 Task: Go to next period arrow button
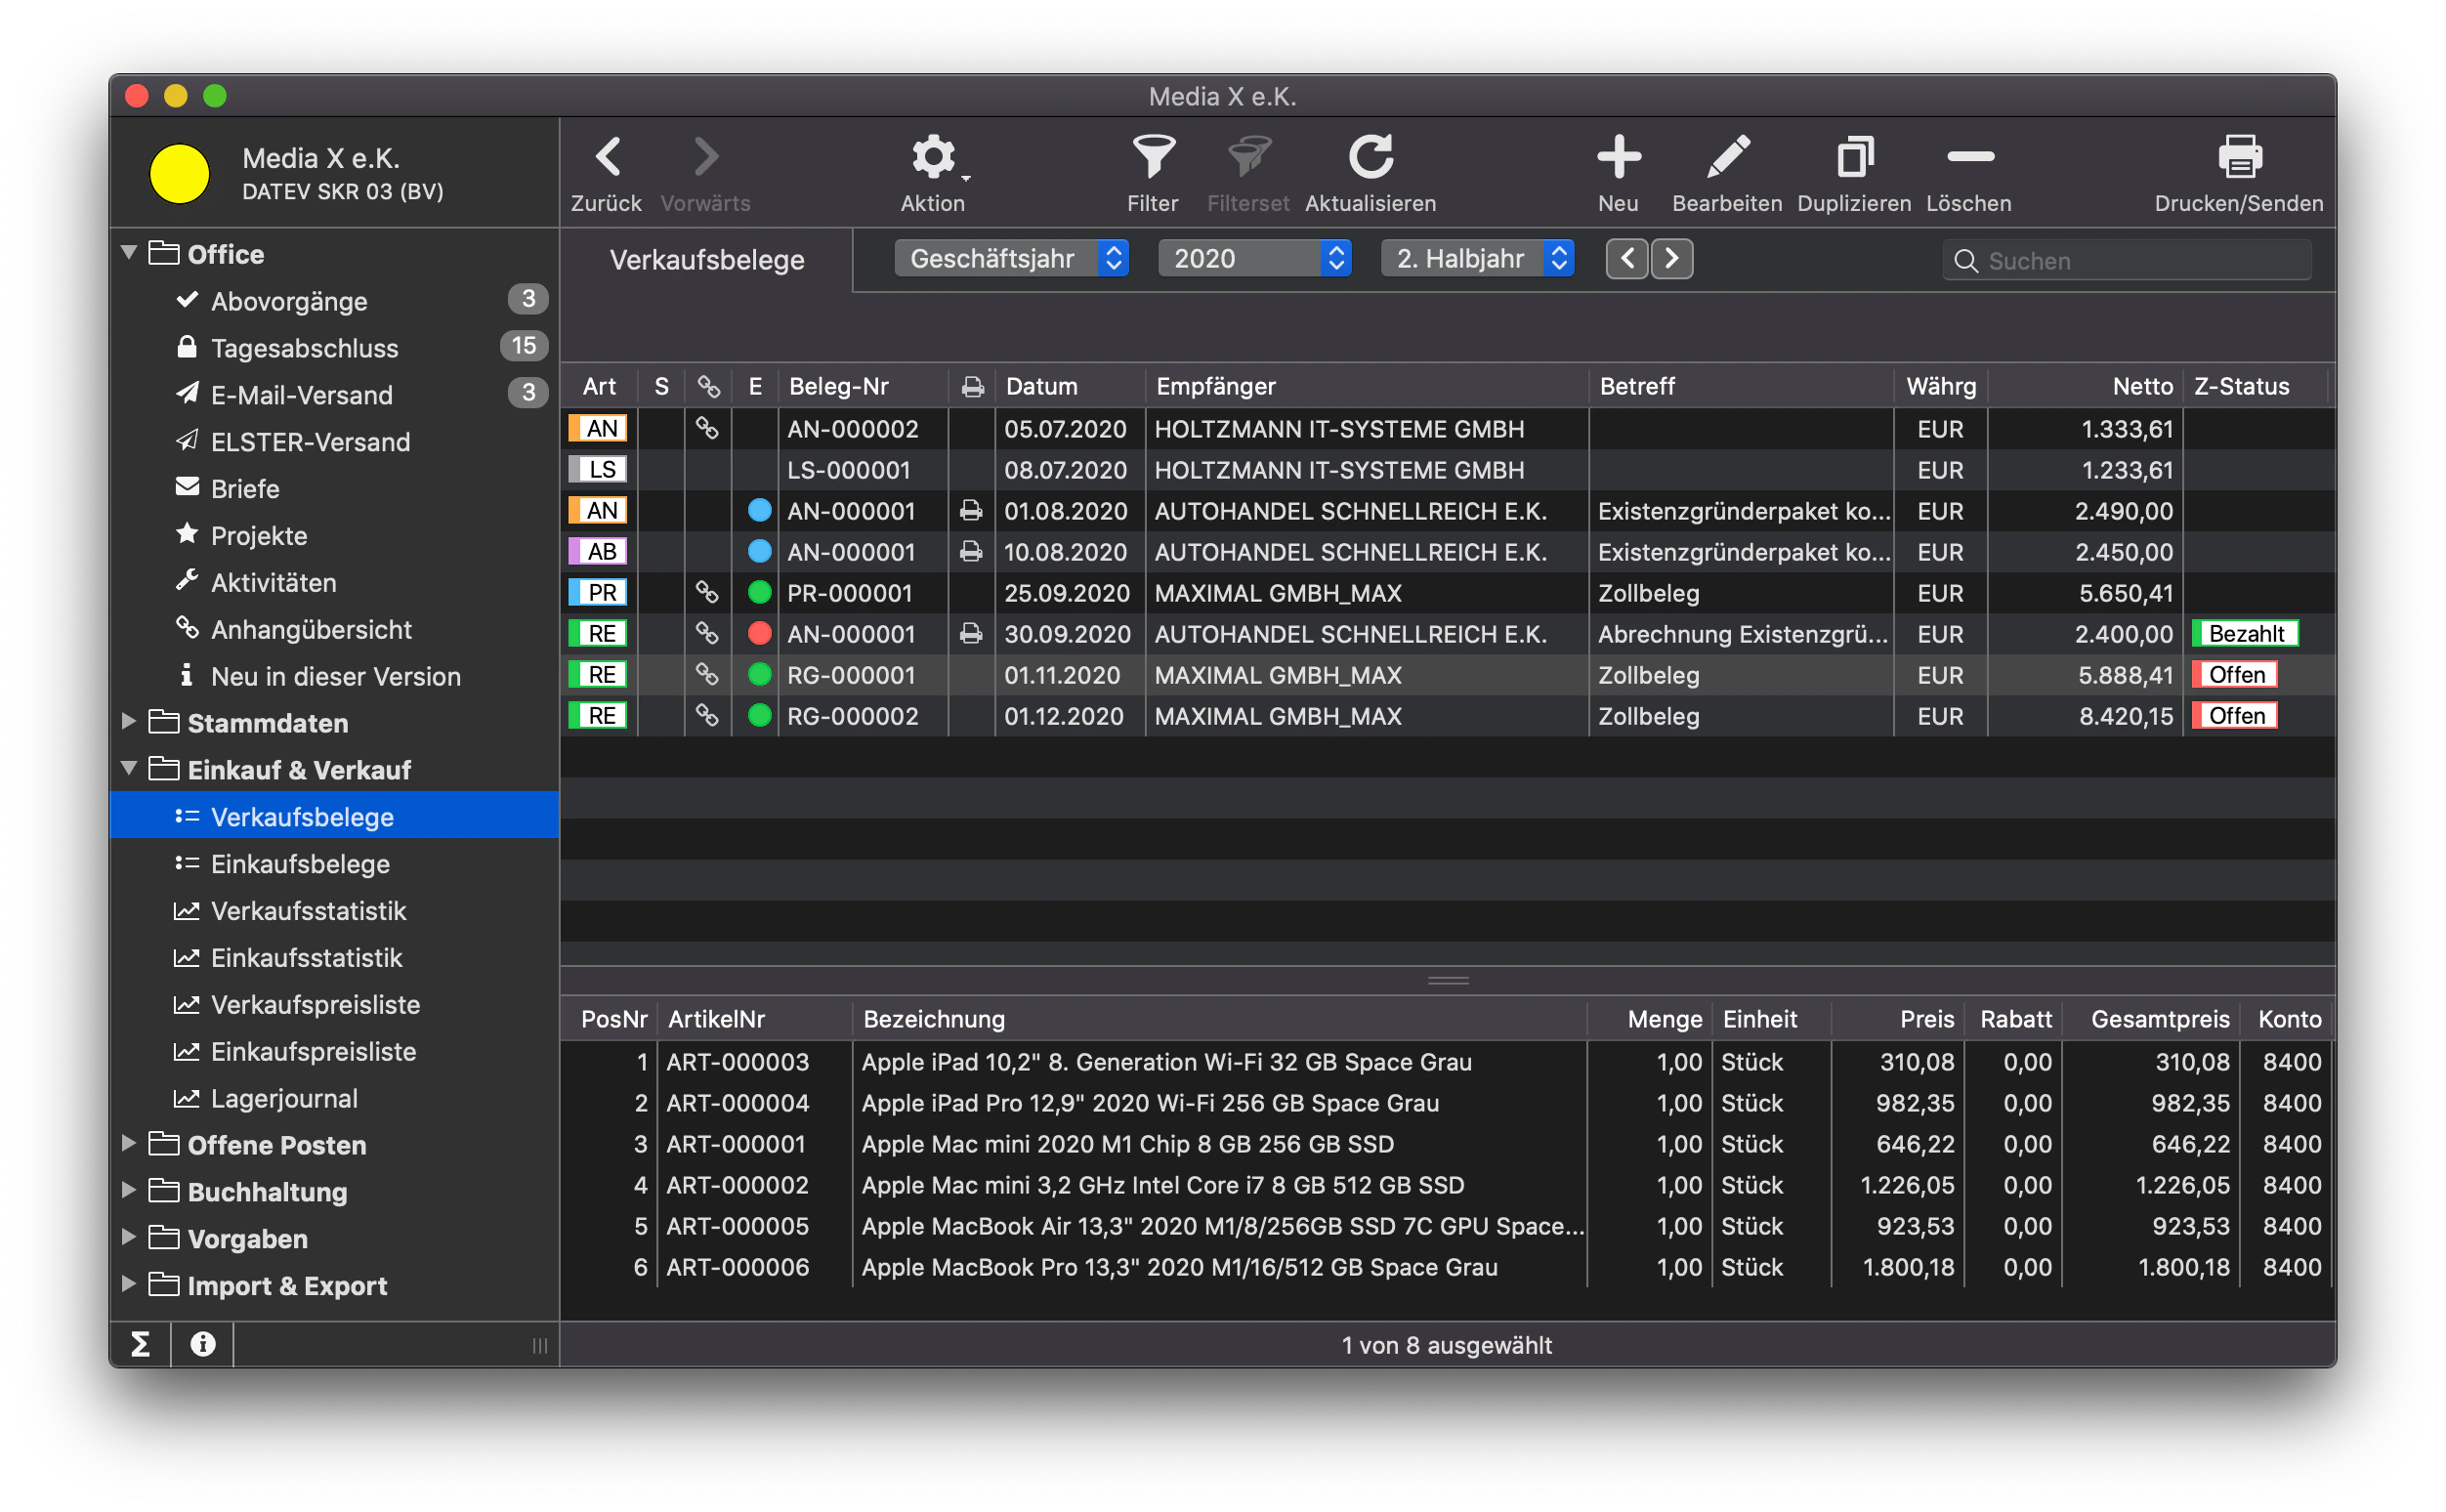click(x=1671, y=259)
